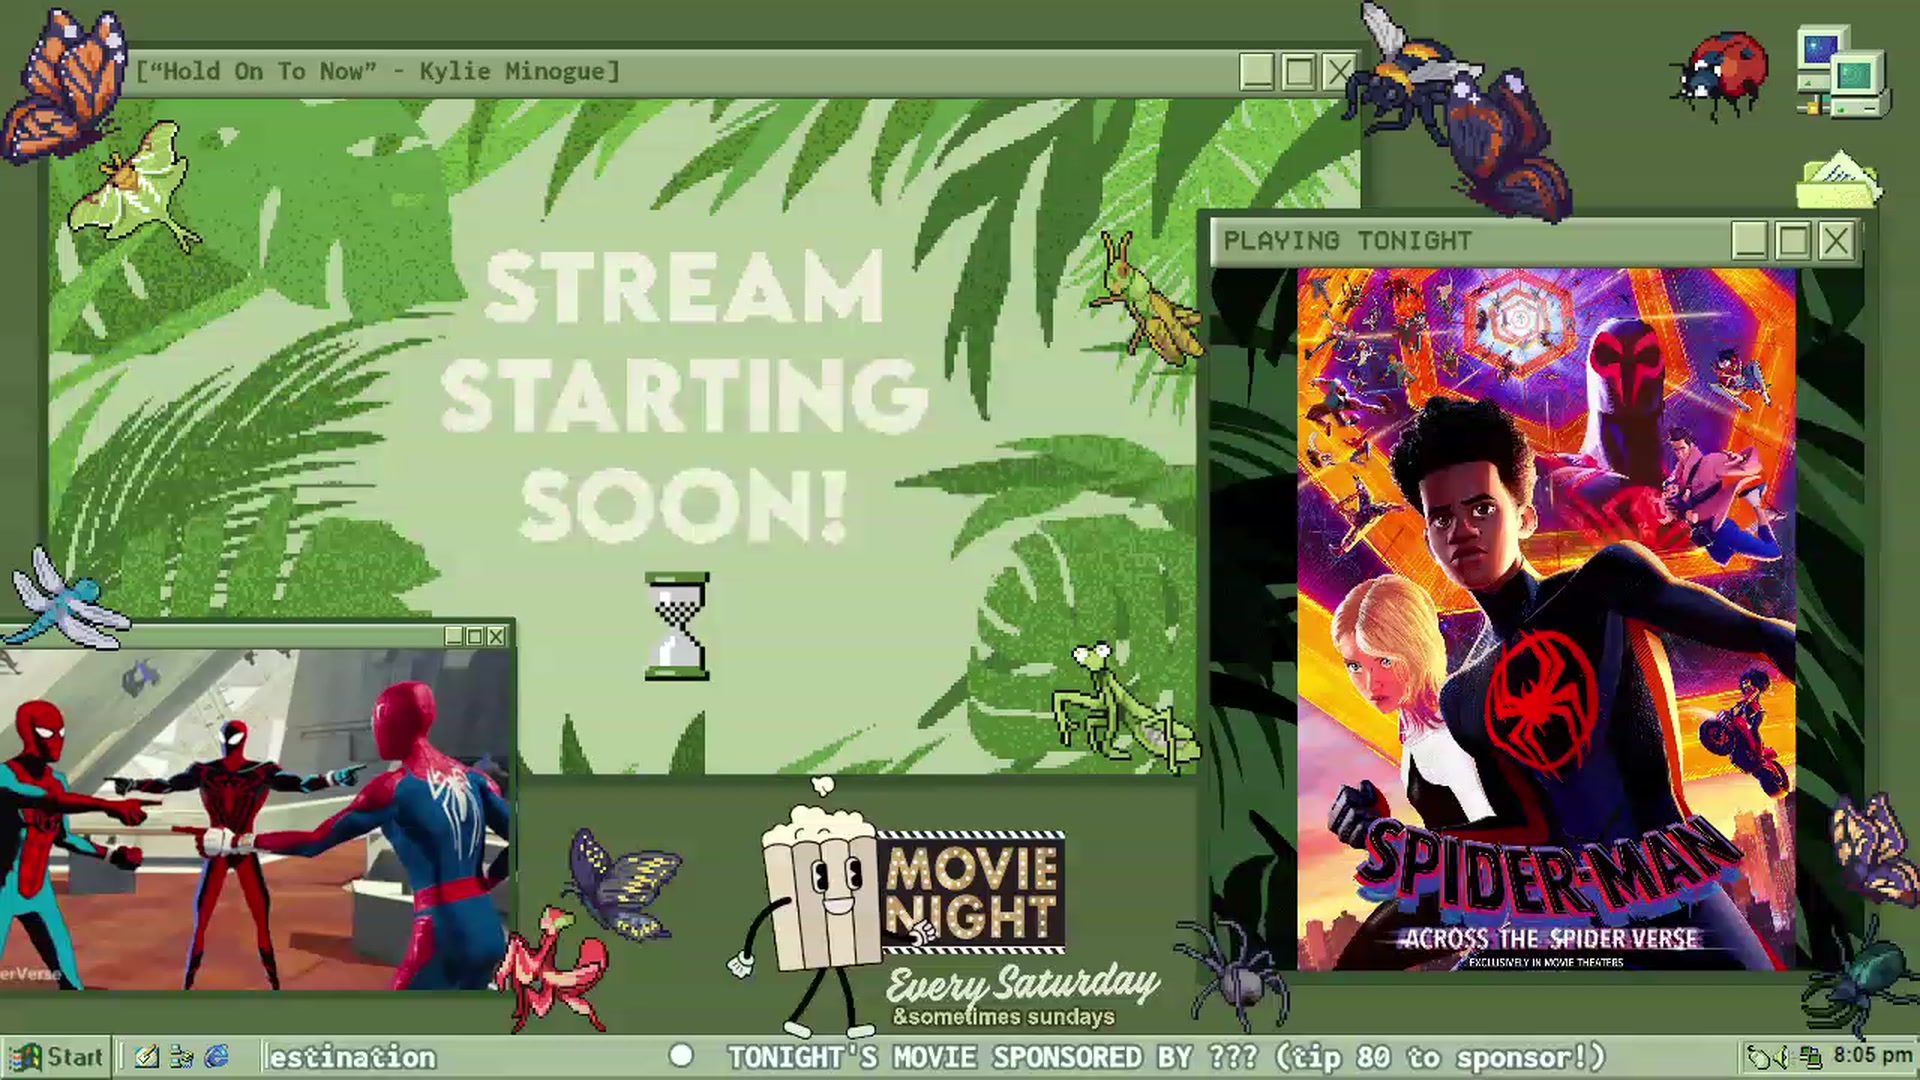Screen dimensions: 1920x1080
Task: Click the pointing Spider-Men video clip
Action: pos(255,819)
